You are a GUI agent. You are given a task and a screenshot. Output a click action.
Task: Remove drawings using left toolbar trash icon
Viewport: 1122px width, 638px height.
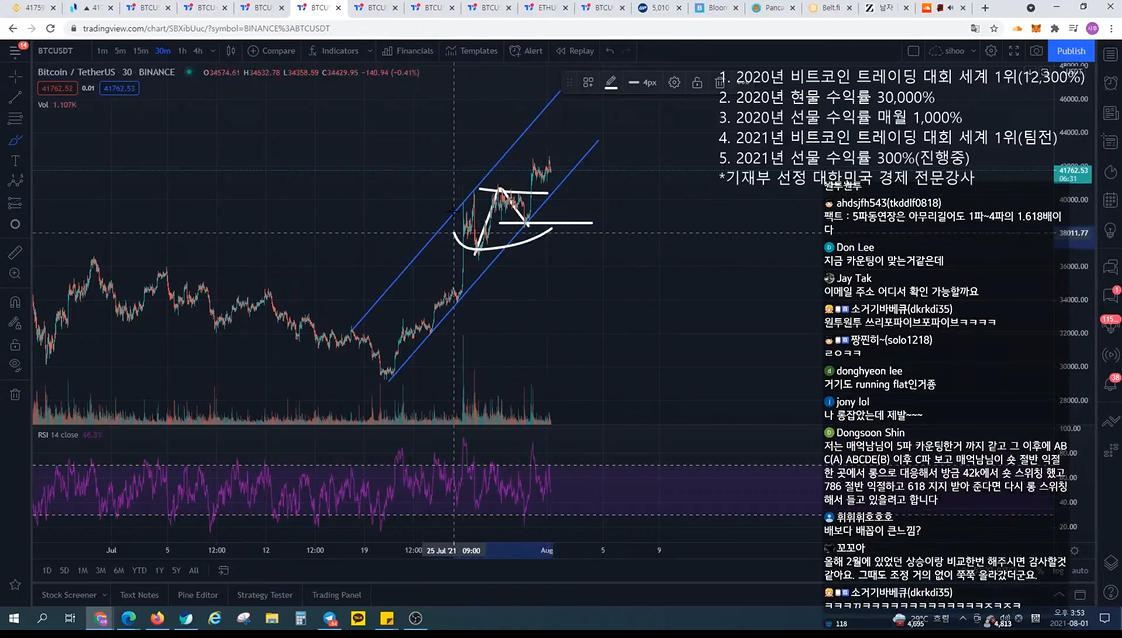click(15, 394)
